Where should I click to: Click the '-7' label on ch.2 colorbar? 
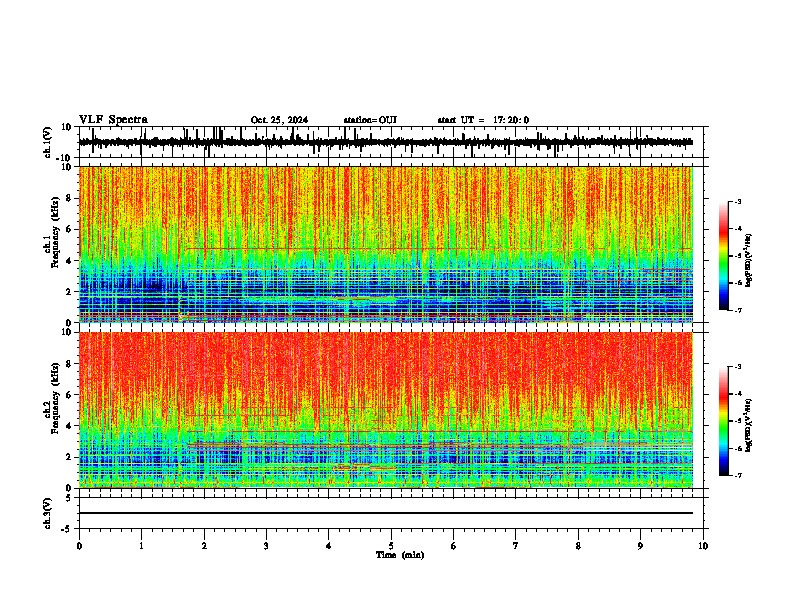point(737,475)
